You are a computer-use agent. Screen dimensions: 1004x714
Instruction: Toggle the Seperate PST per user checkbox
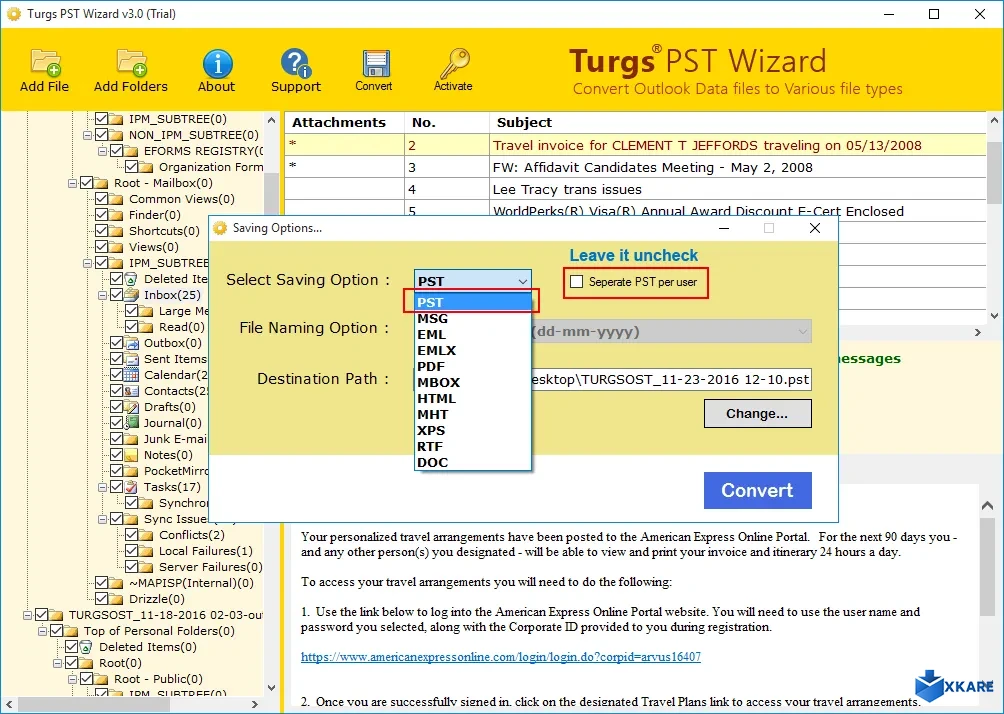tap(577, 282)
